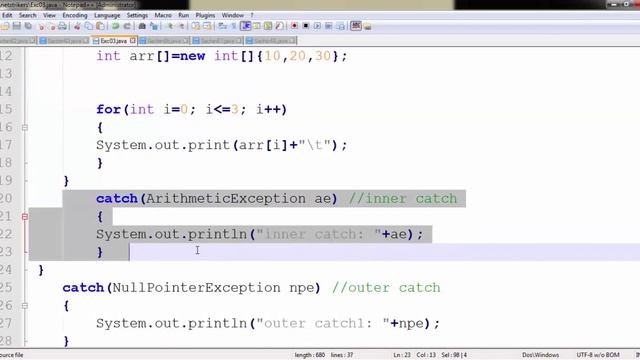The image size is (640, 360).
Task: Open the Run menu
Action: click(183, 15)
